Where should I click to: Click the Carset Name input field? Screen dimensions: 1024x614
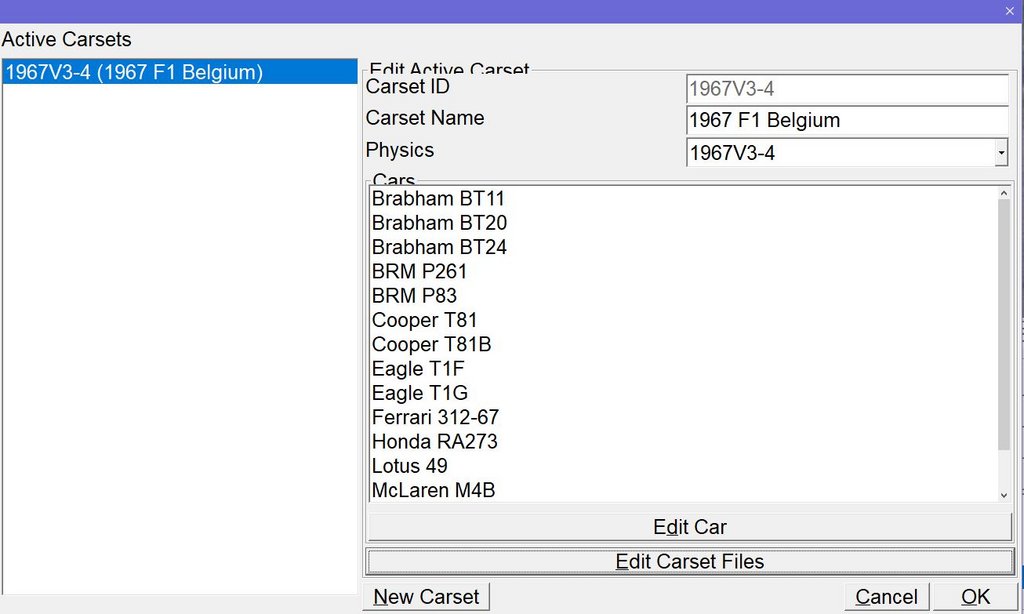point(847,120)
